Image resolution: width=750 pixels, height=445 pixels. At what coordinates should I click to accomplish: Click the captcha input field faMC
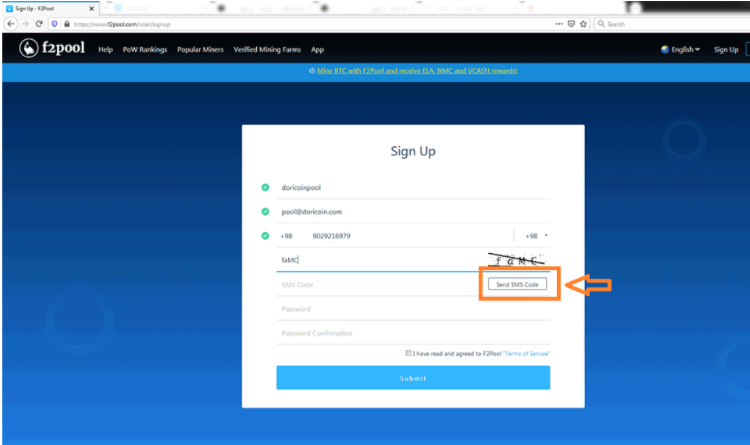[x=380, y=260]
